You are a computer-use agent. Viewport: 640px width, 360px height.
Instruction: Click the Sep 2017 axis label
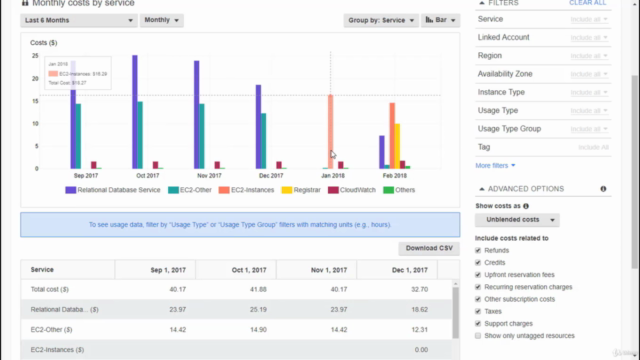click(86, 176)
